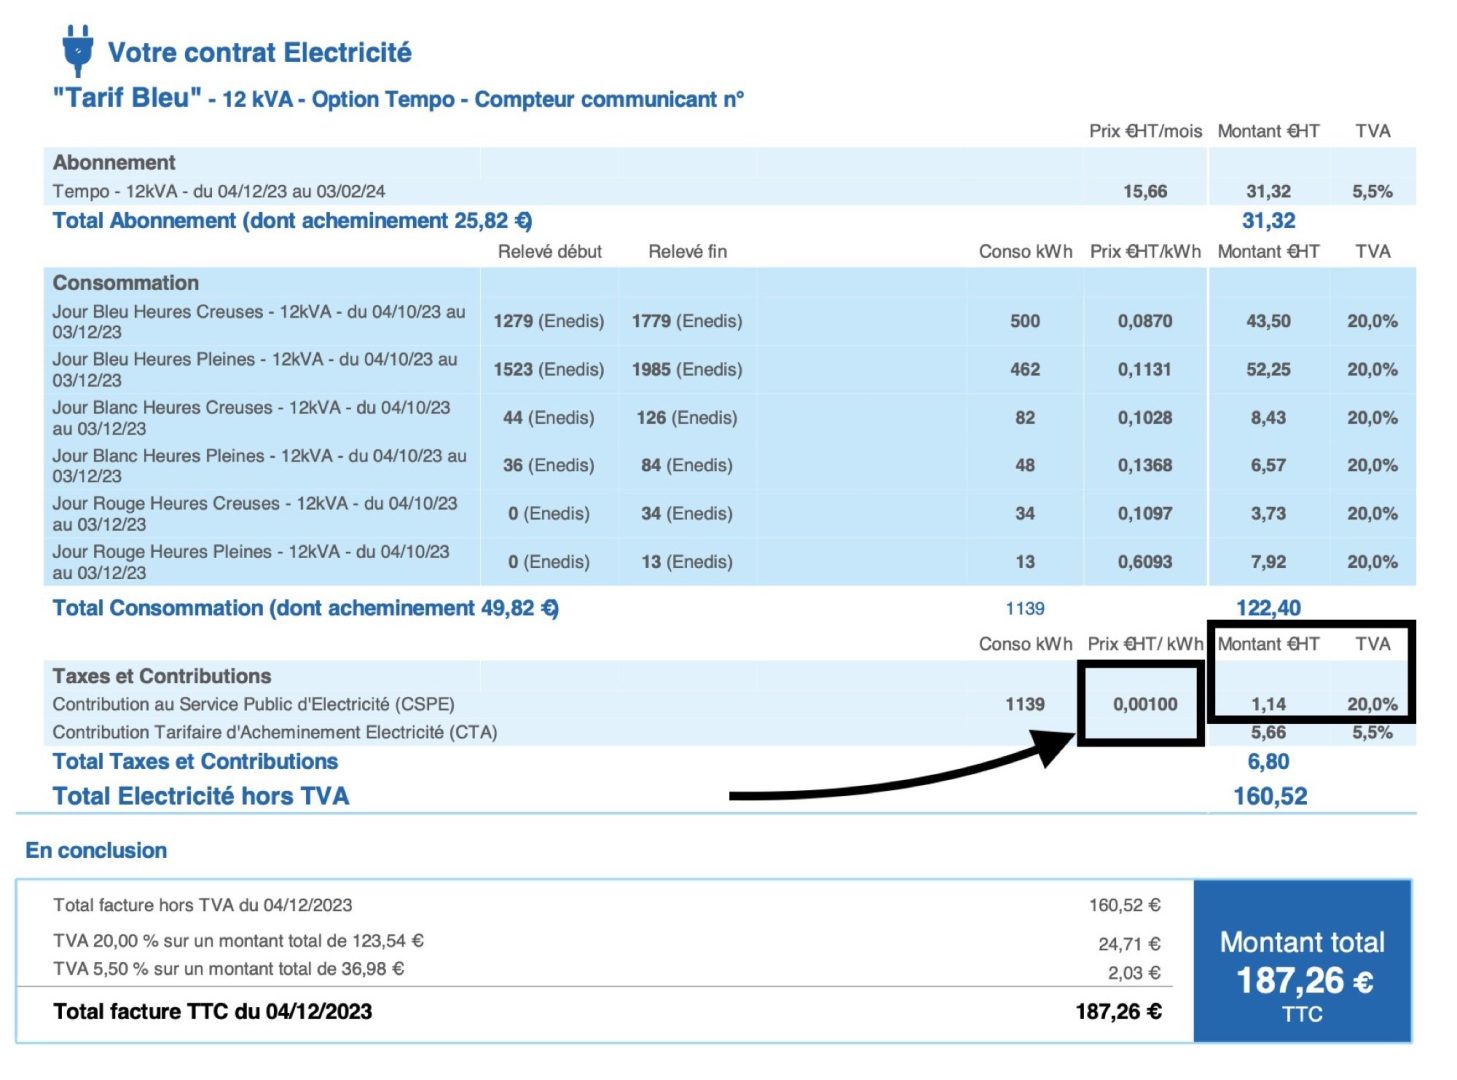1457x1080 pixels.
Task: Select the consumption value 500
Action: point(1025,321)
